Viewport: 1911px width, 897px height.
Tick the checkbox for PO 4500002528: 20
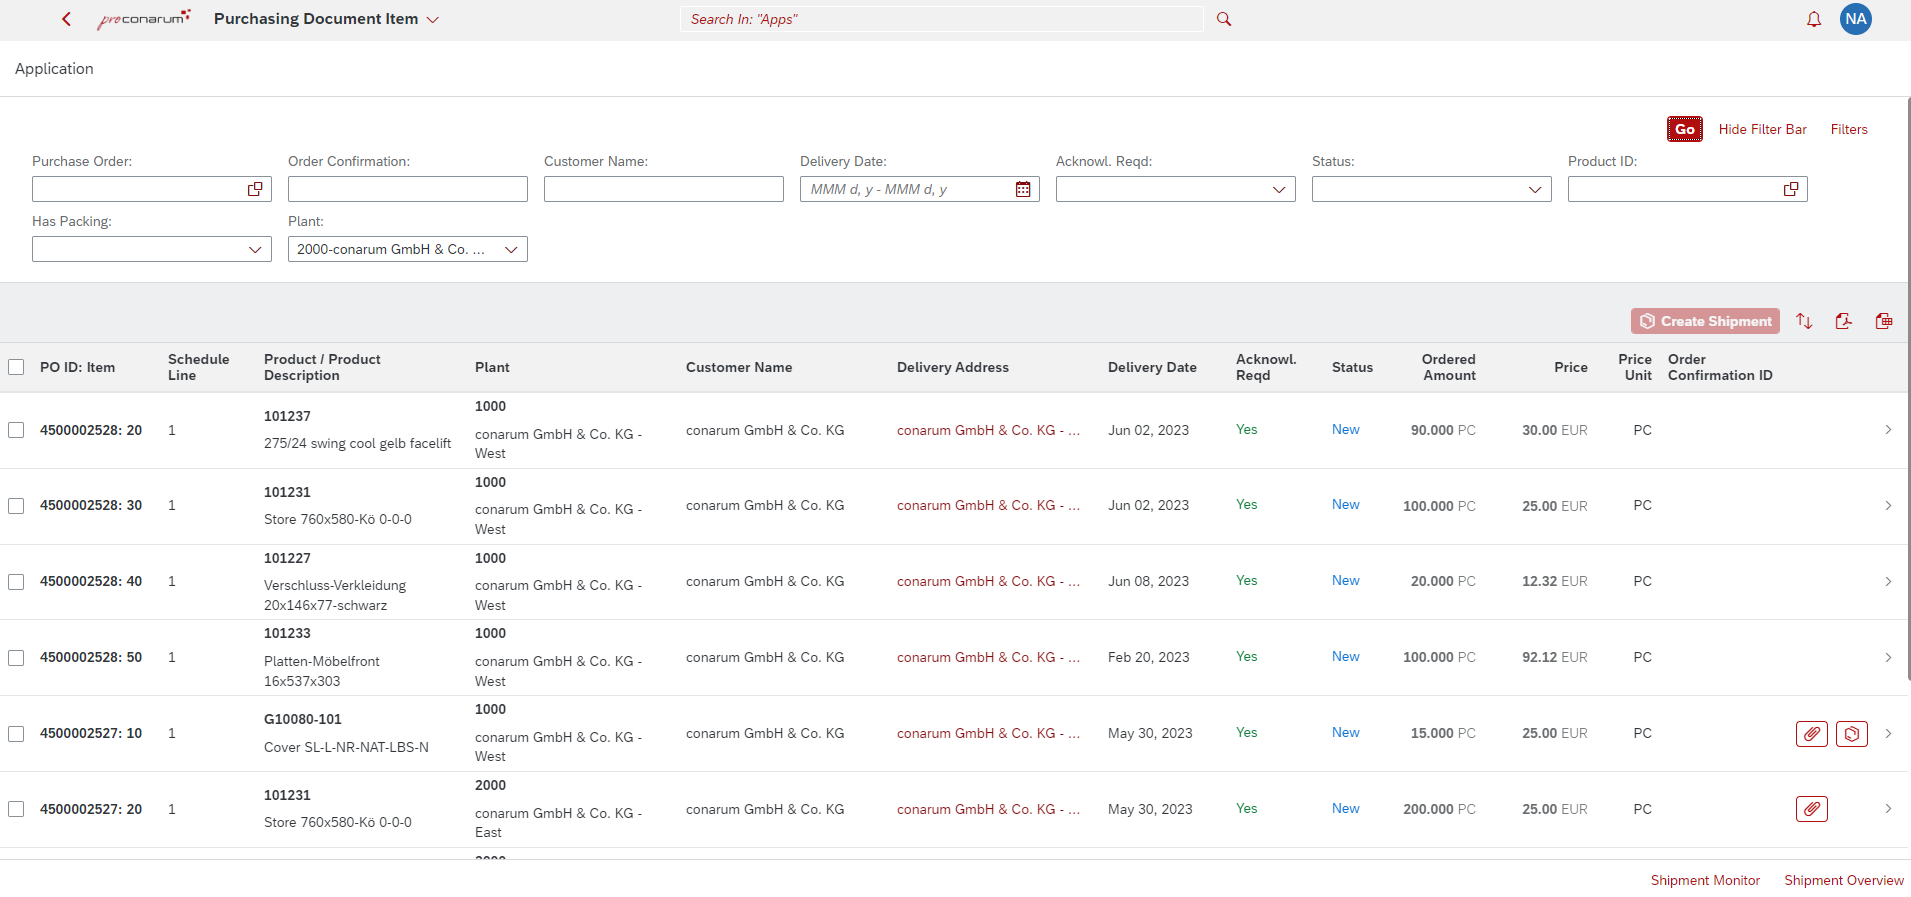click(x=16, y=430)
